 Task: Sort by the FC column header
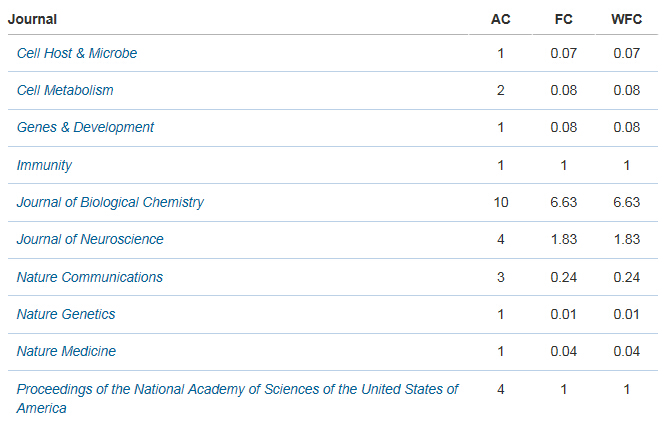click(x=564, y=19)
